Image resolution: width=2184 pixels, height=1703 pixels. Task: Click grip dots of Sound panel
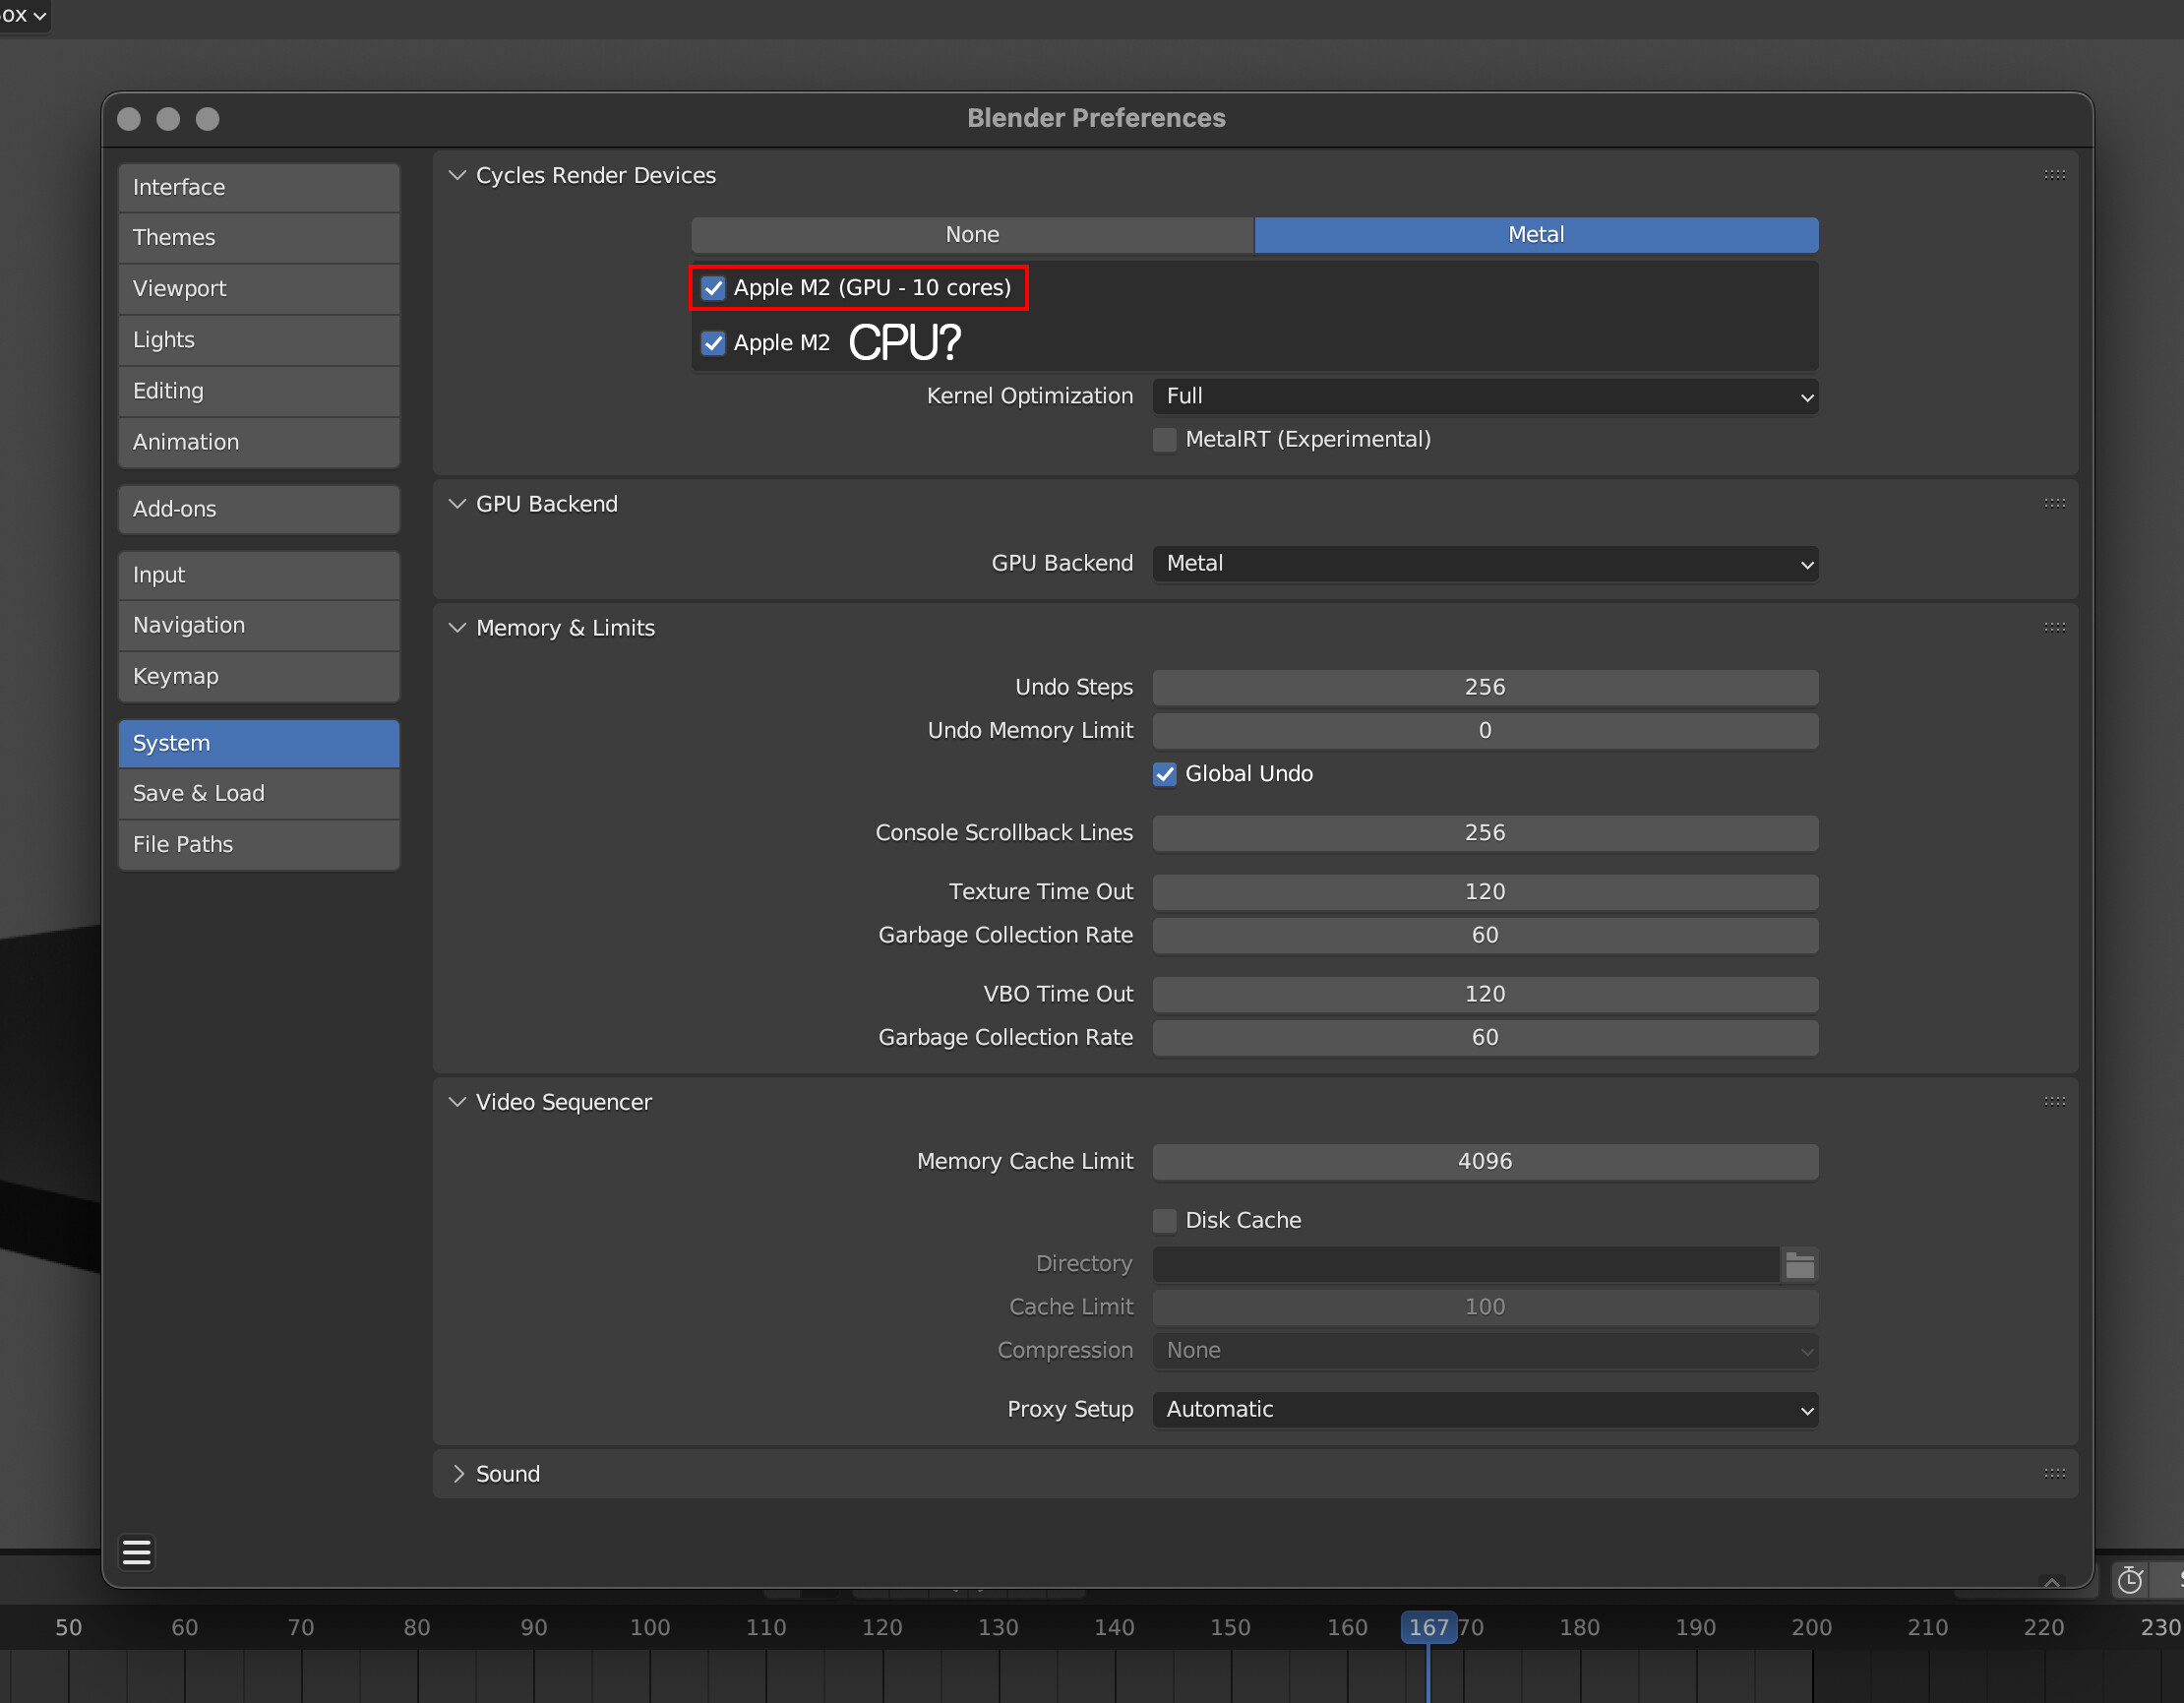click(2055, 1473)
